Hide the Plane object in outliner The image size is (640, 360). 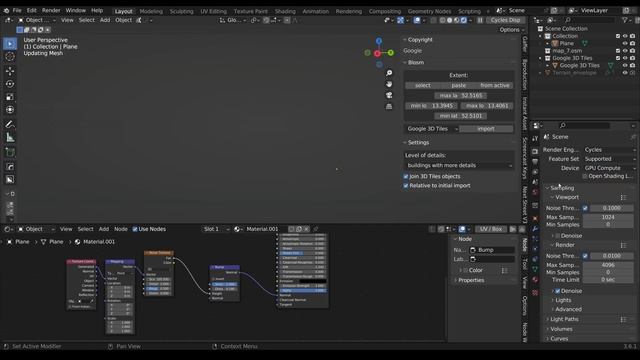point(625,43)
